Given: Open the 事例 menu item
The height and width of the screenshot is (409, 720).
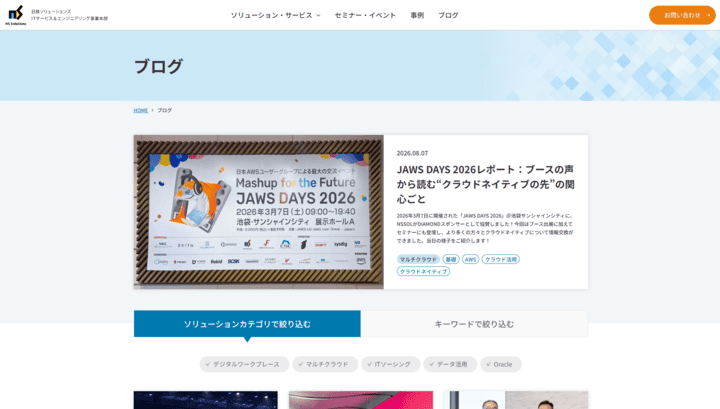Looking at the screenshot, I should click(417, 15).
